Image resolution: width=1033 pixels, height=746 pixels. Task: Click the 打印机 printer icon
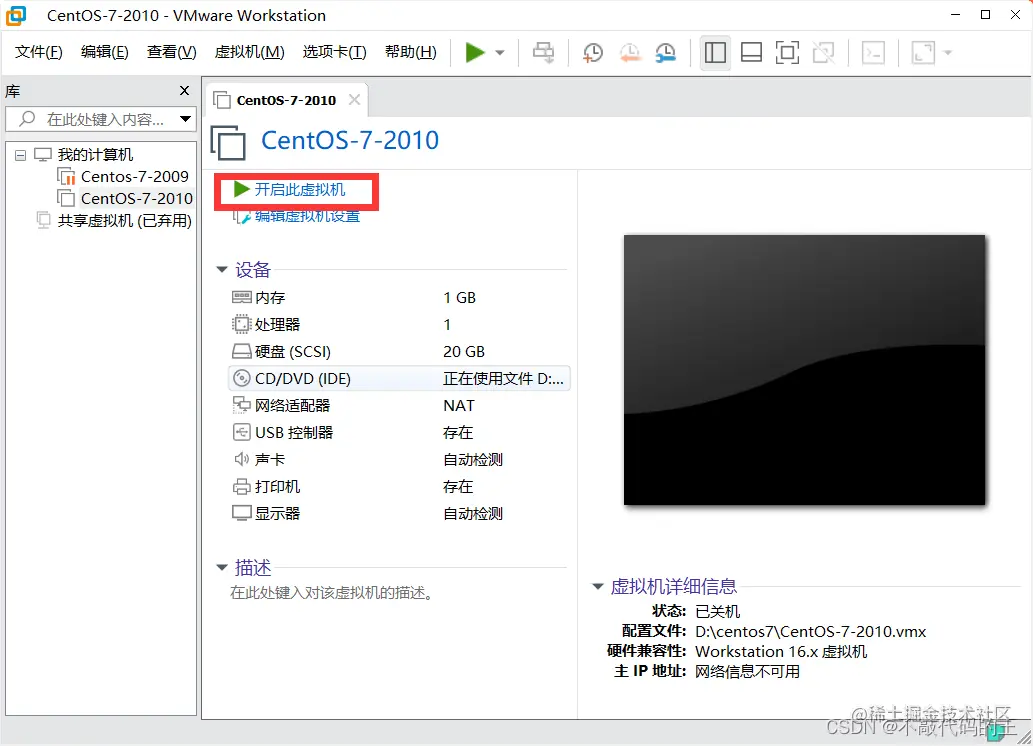click(x=242, y=486)
